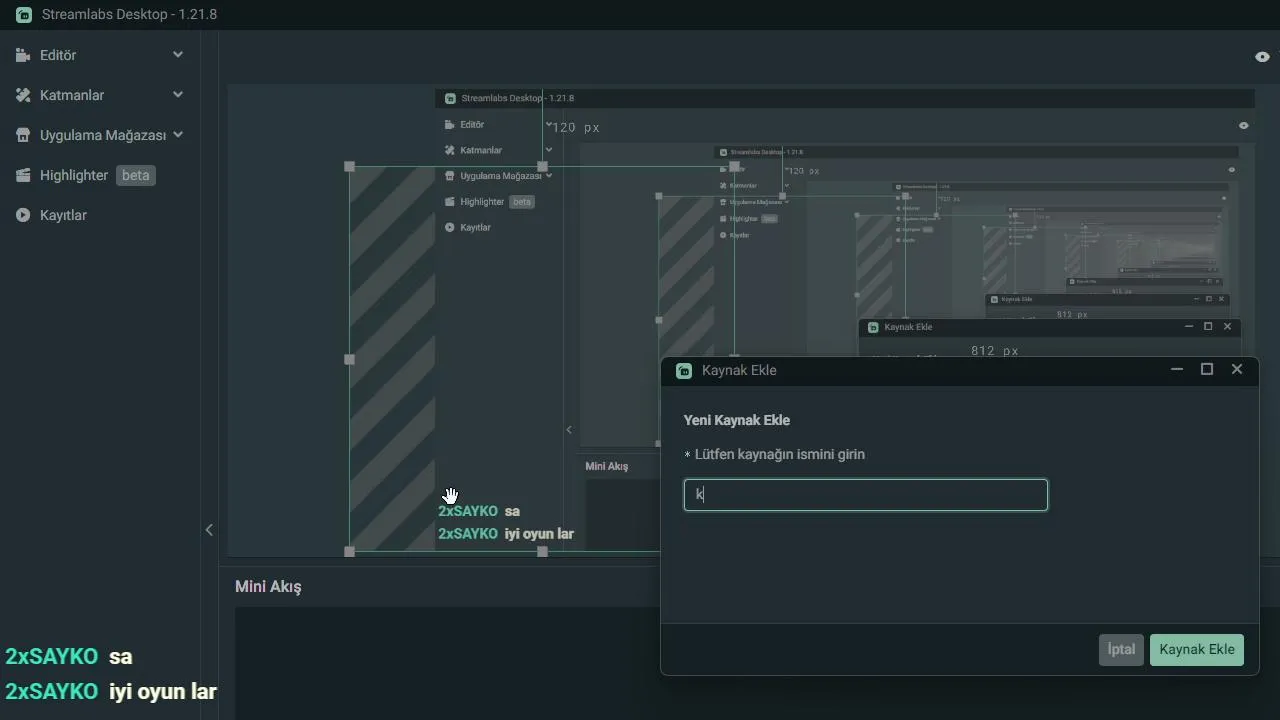The height and width of the screenshot is (720, 1280).
Task: Click the large "2xSAYKO iyi oyun lar" overlay line
Action: pyautogui.click(x=111, y=692)
